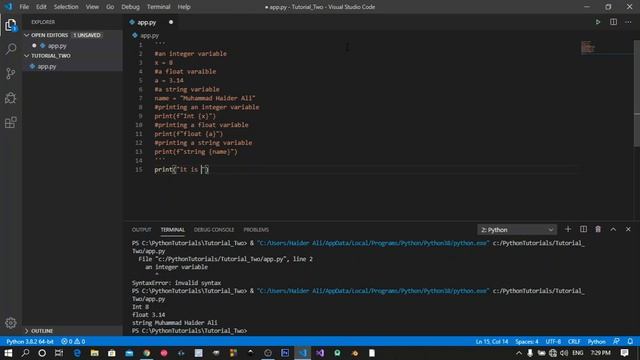
Task: Open Cortana circle on taskbar
Action: [42, 353]
